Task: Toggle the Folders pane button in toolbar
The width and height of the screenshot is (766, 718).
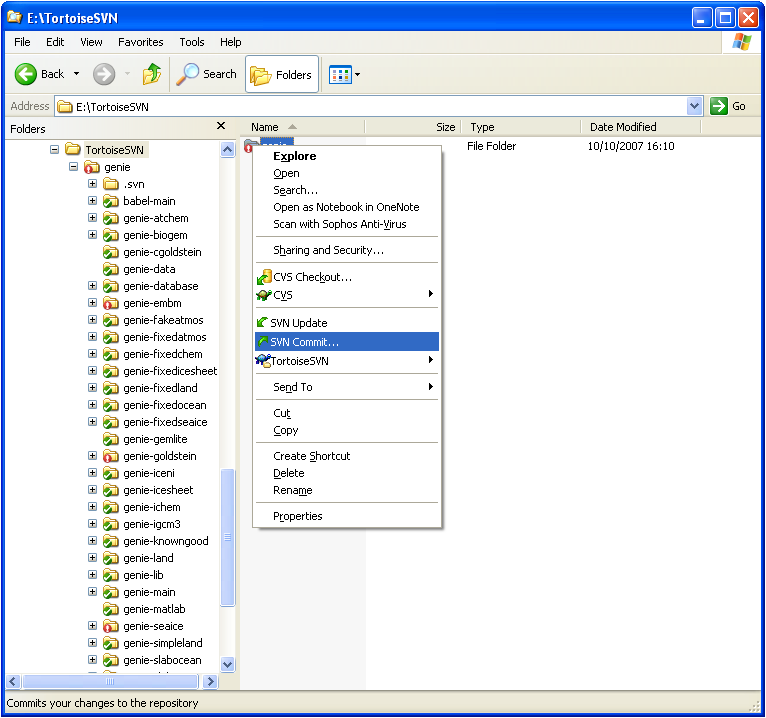Action: click(x=282, y=74)
